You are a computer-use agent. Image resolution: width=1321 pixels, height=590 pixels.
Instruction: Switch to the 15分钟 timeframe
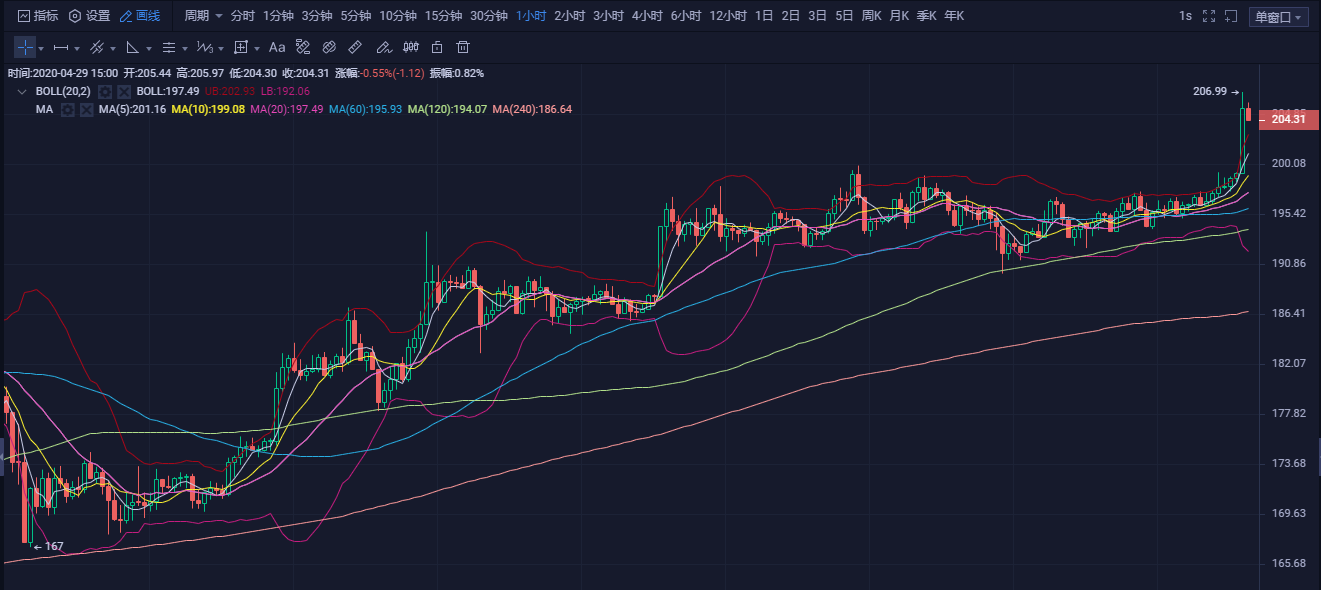pos(443,16)
